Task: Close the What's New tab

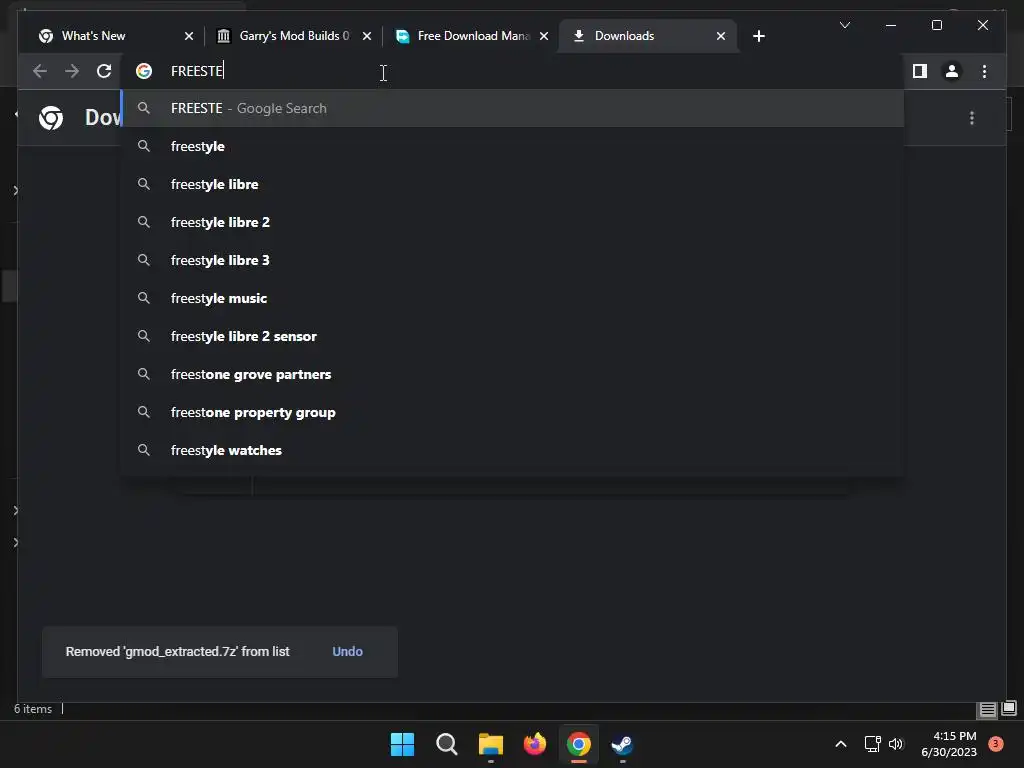Action: [189, 36]
